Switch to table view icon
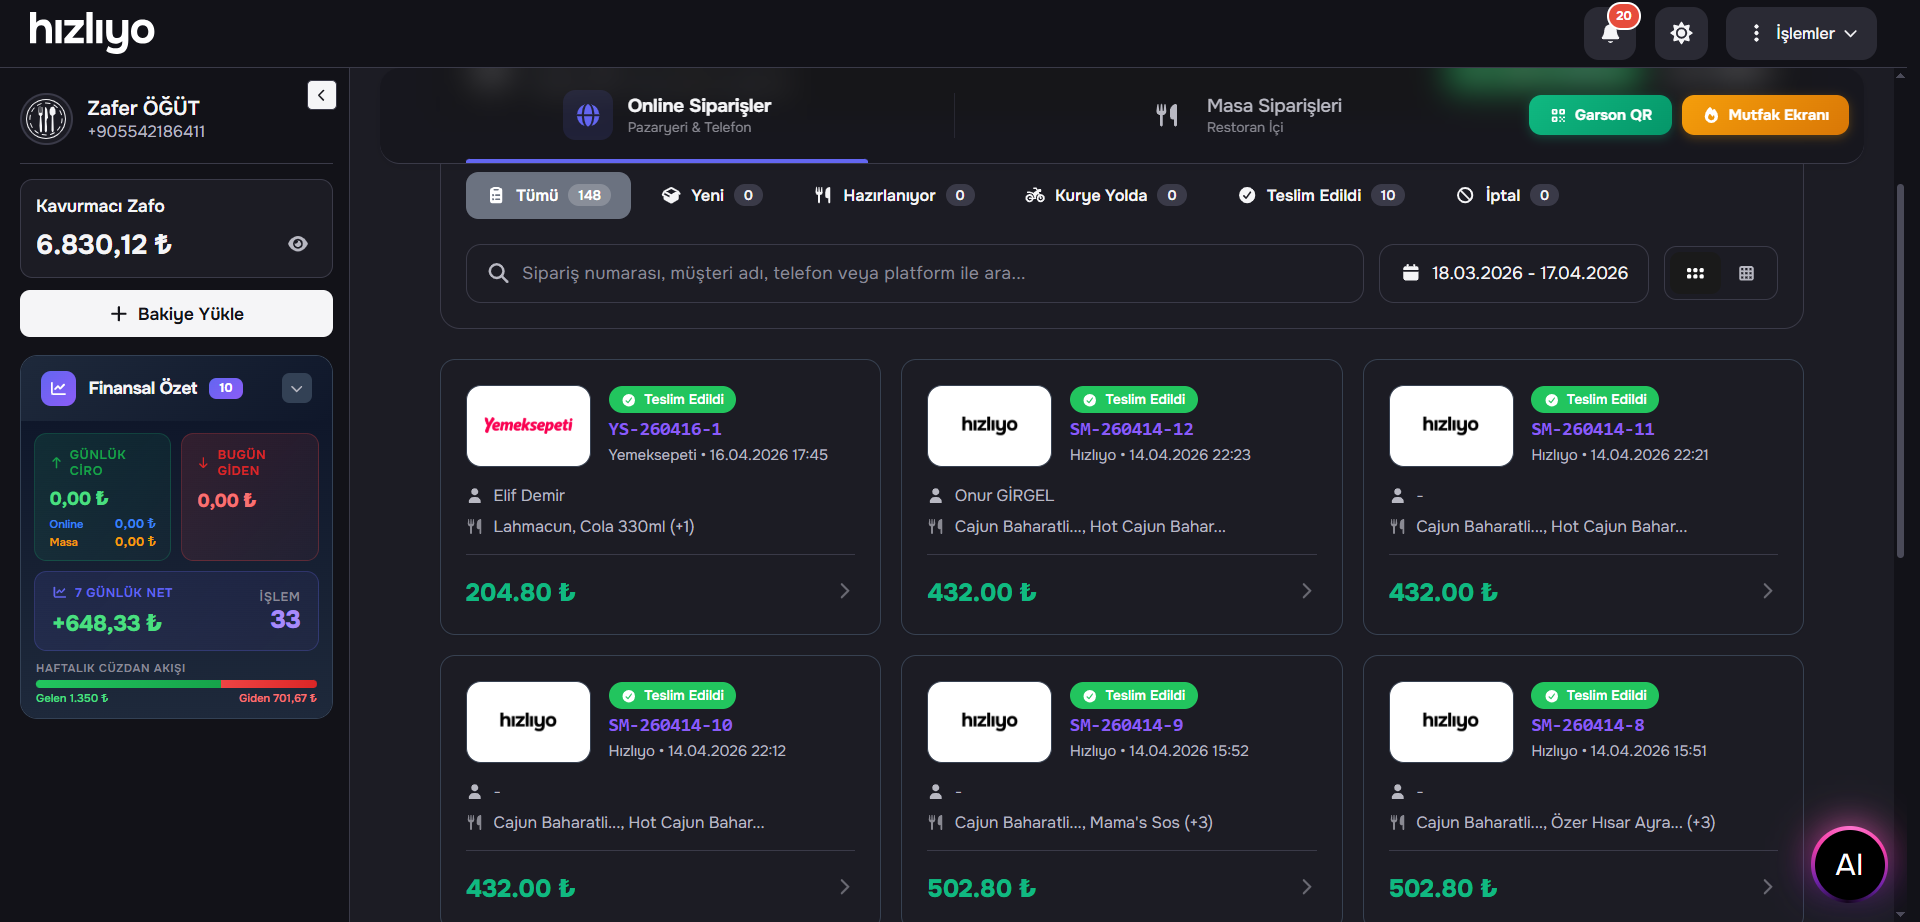Viewport: 1920px width, 922px height. point(1746,273)
